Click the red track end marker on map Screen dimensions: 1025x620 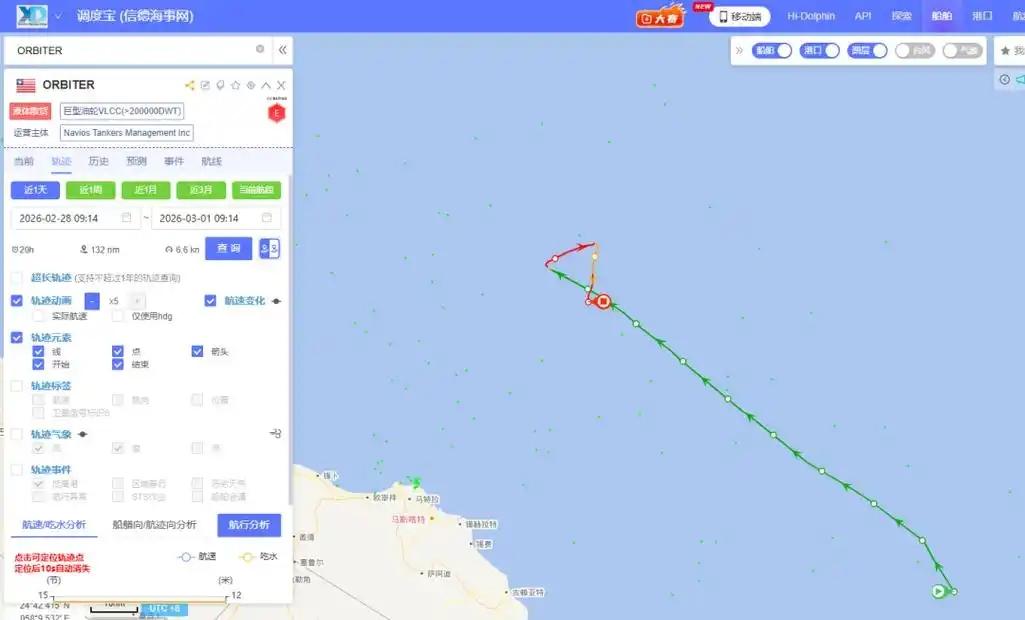tap(603, 301)
